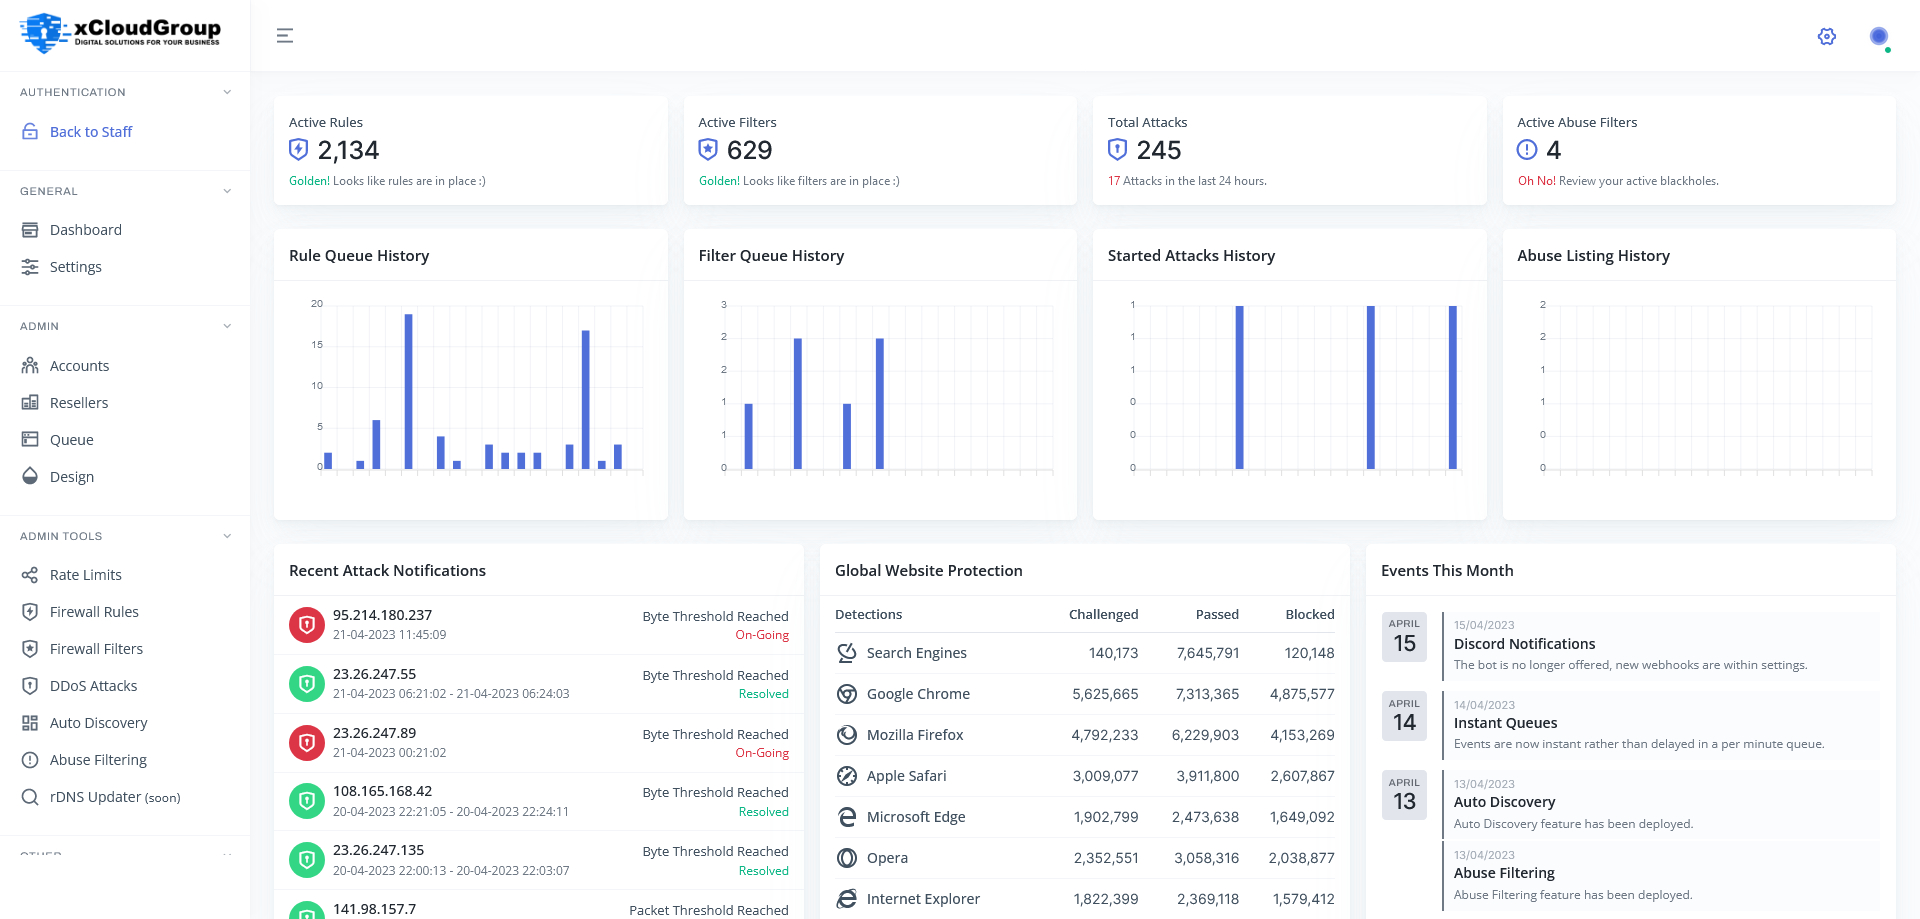Click the Firewall Rules shield icon
The width and height of the screenshot is (1920, 919).
(30, 611)
